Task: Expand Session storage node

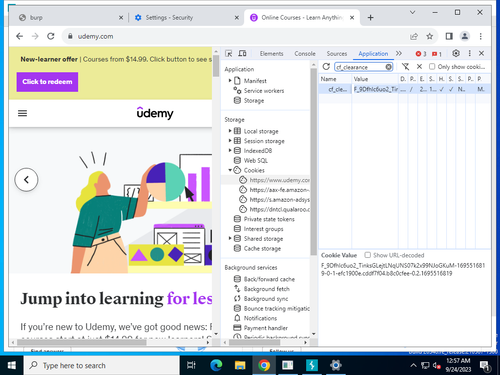Action: pos(230,141)
